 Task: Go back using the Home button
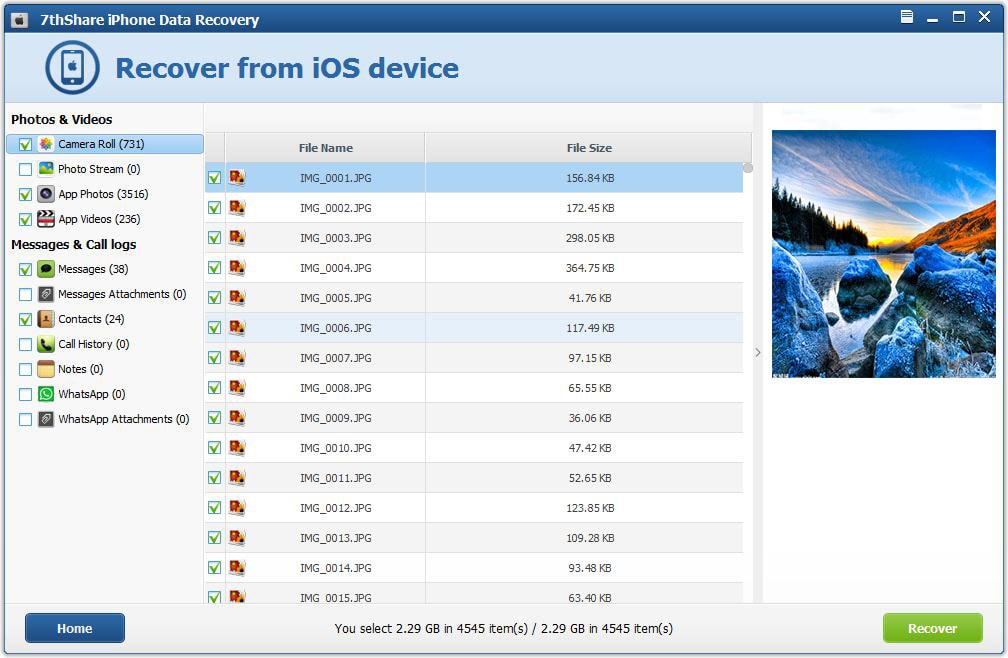[x=75, y=628]
